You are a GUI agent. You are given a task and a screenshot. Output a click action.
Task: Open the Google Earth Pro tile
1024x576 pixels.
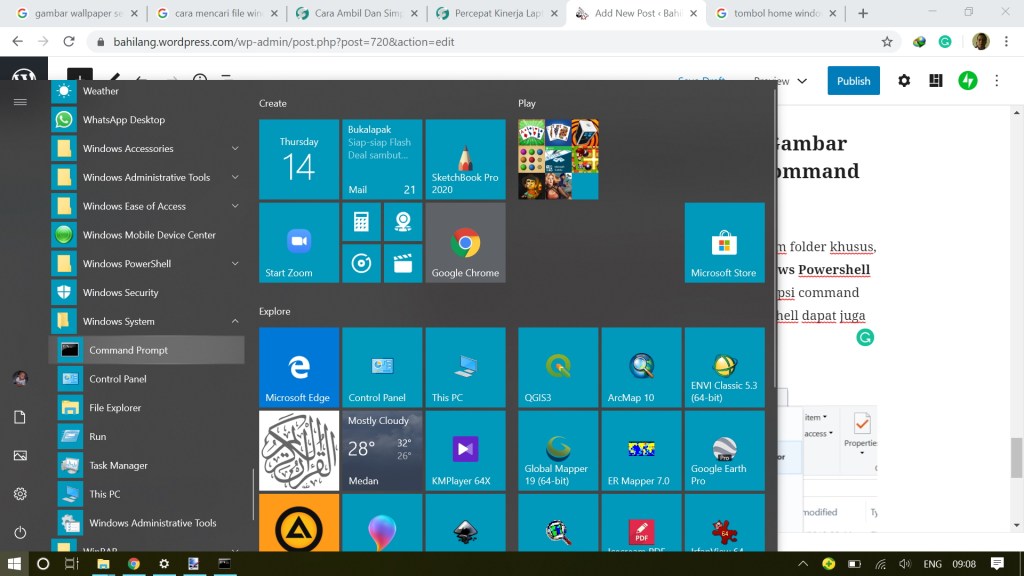click(x=724, y=450)
